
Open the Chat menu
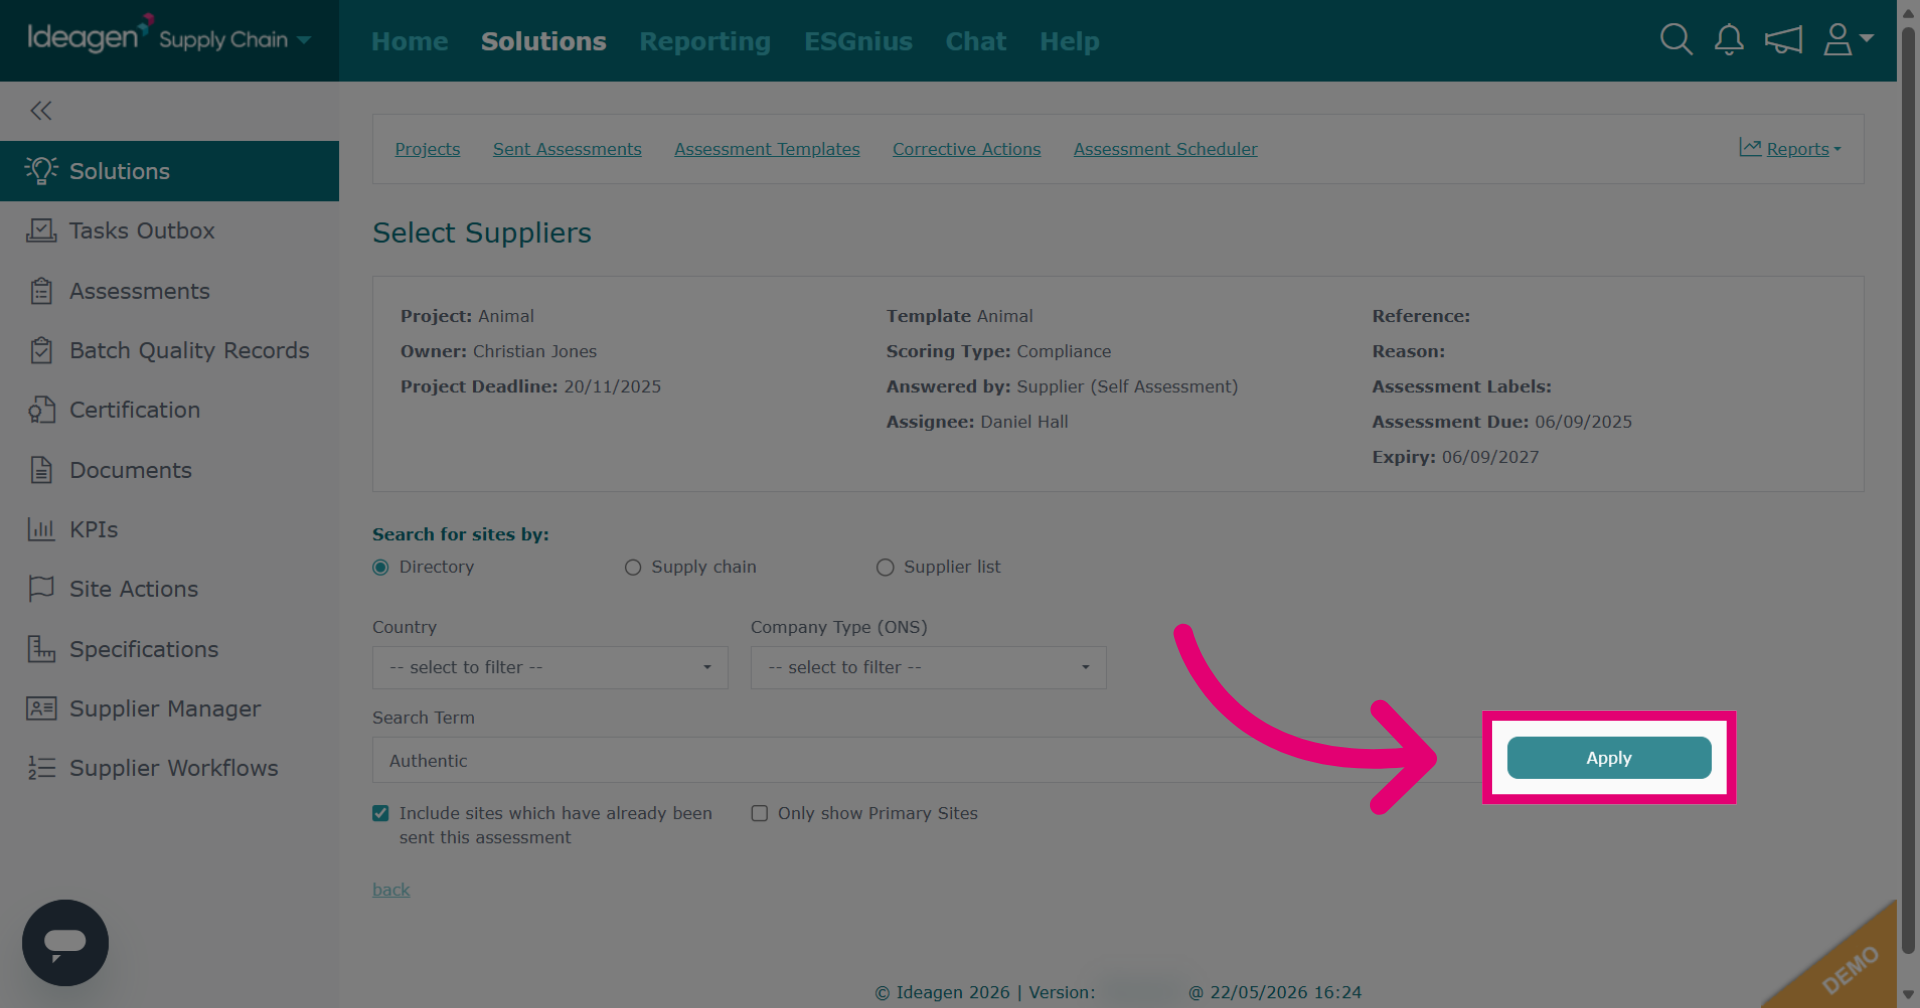coord(976,41)
